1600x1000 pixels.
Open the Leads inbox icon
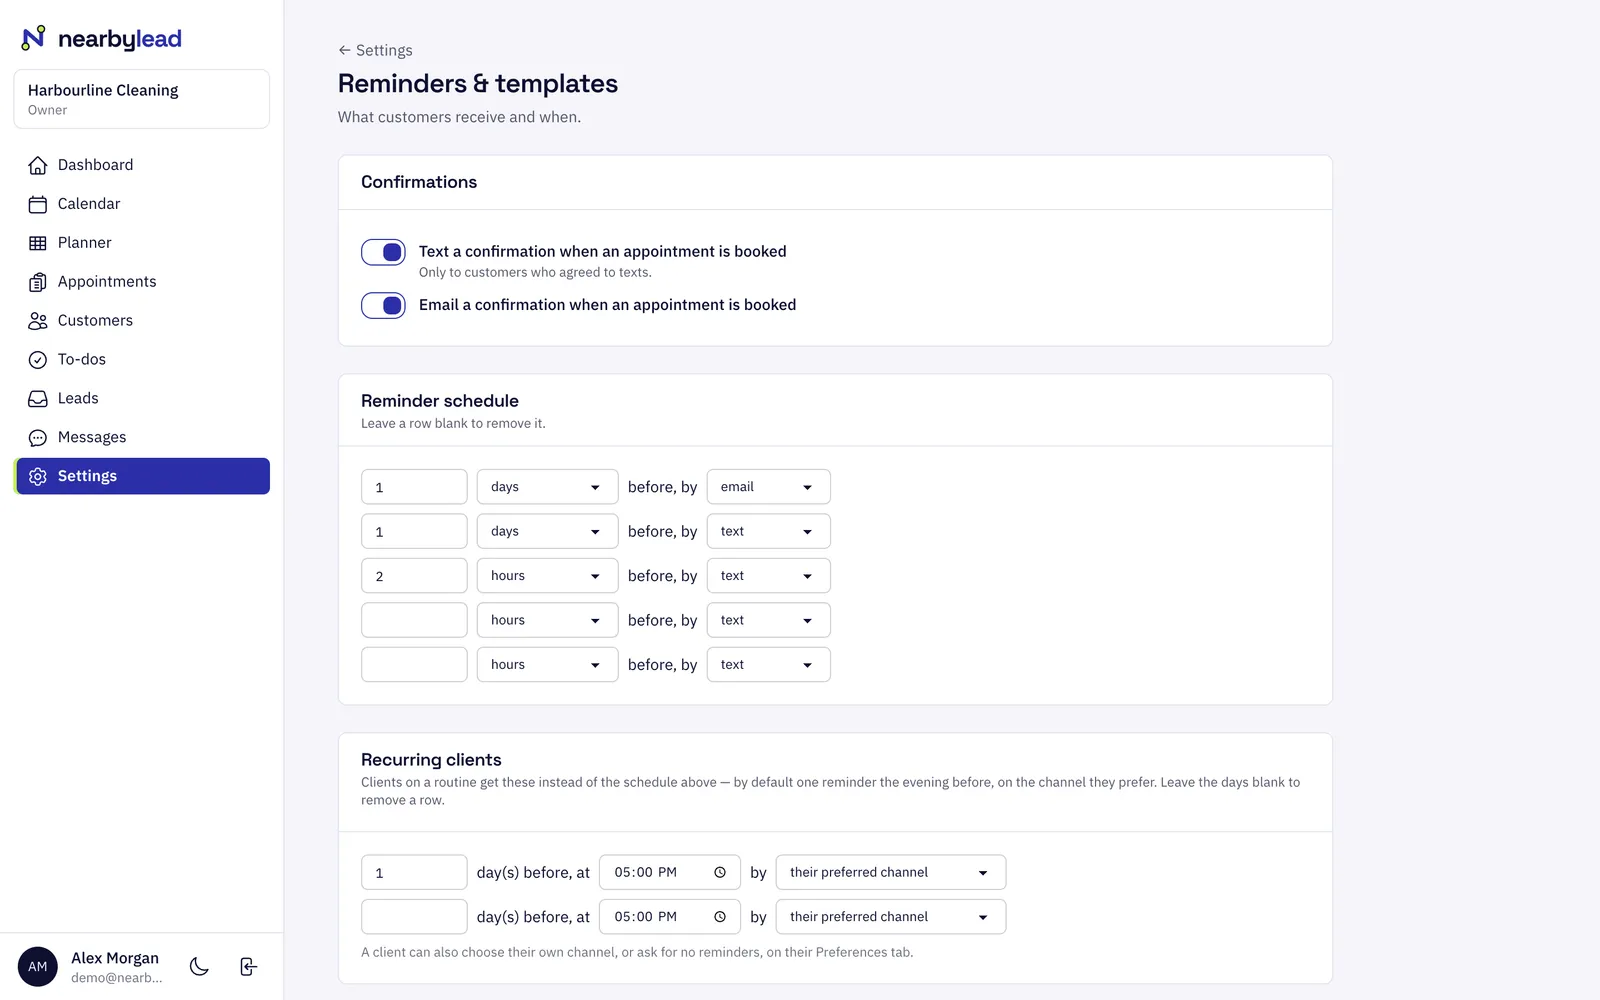click(x=38, y=399)
